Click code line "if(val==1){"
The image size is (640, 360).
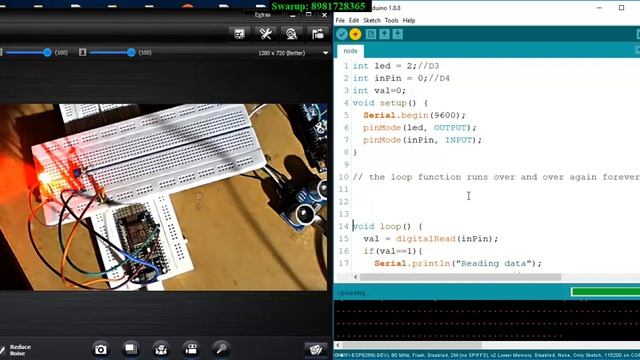click(393, 251)
